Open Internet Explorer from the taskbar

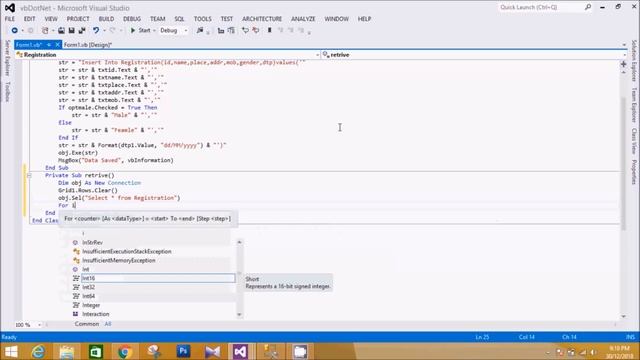coord(38,352)
